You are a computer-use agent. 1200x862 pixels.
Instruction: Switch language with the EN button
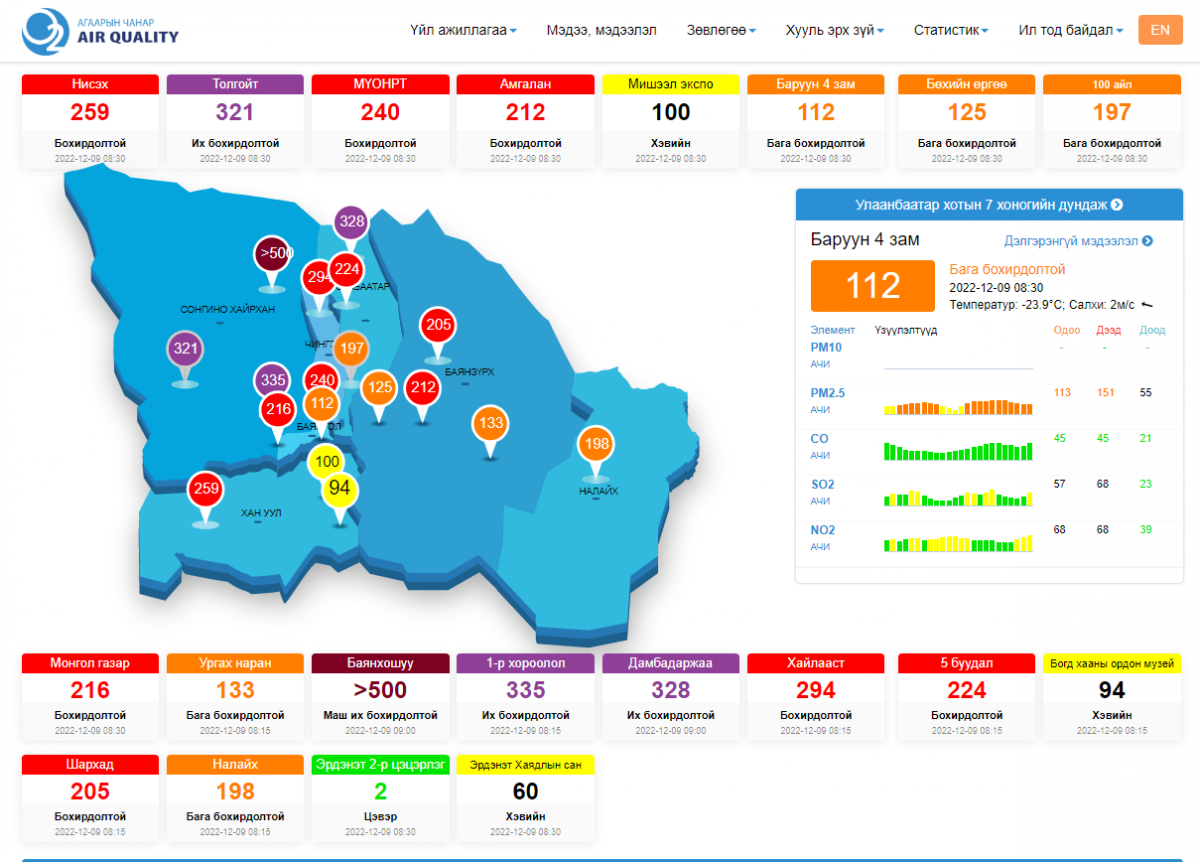(x=1160, y=30)
